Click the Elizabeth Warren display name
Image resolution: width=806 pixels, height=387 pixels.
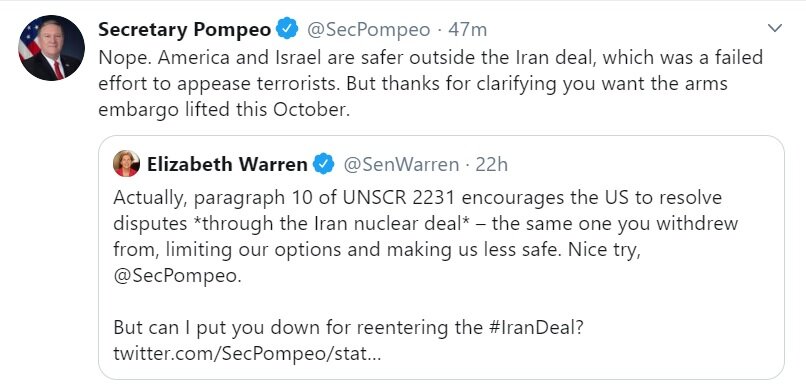227,164
